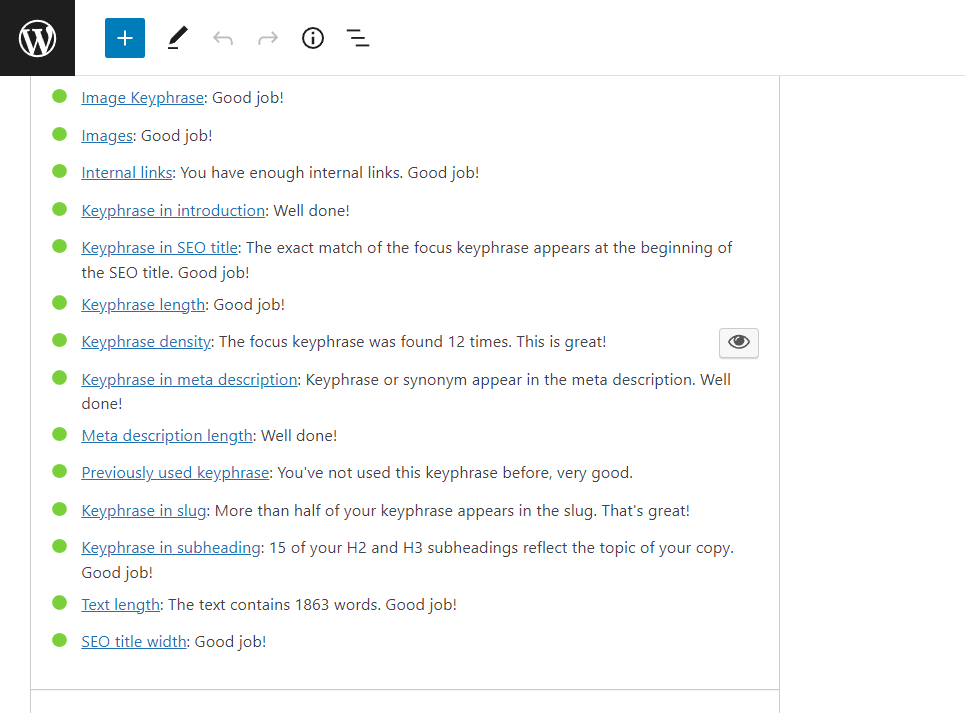Open the Meta description length link
This screenshot has height=713, width=965.
tap(166, 435)
